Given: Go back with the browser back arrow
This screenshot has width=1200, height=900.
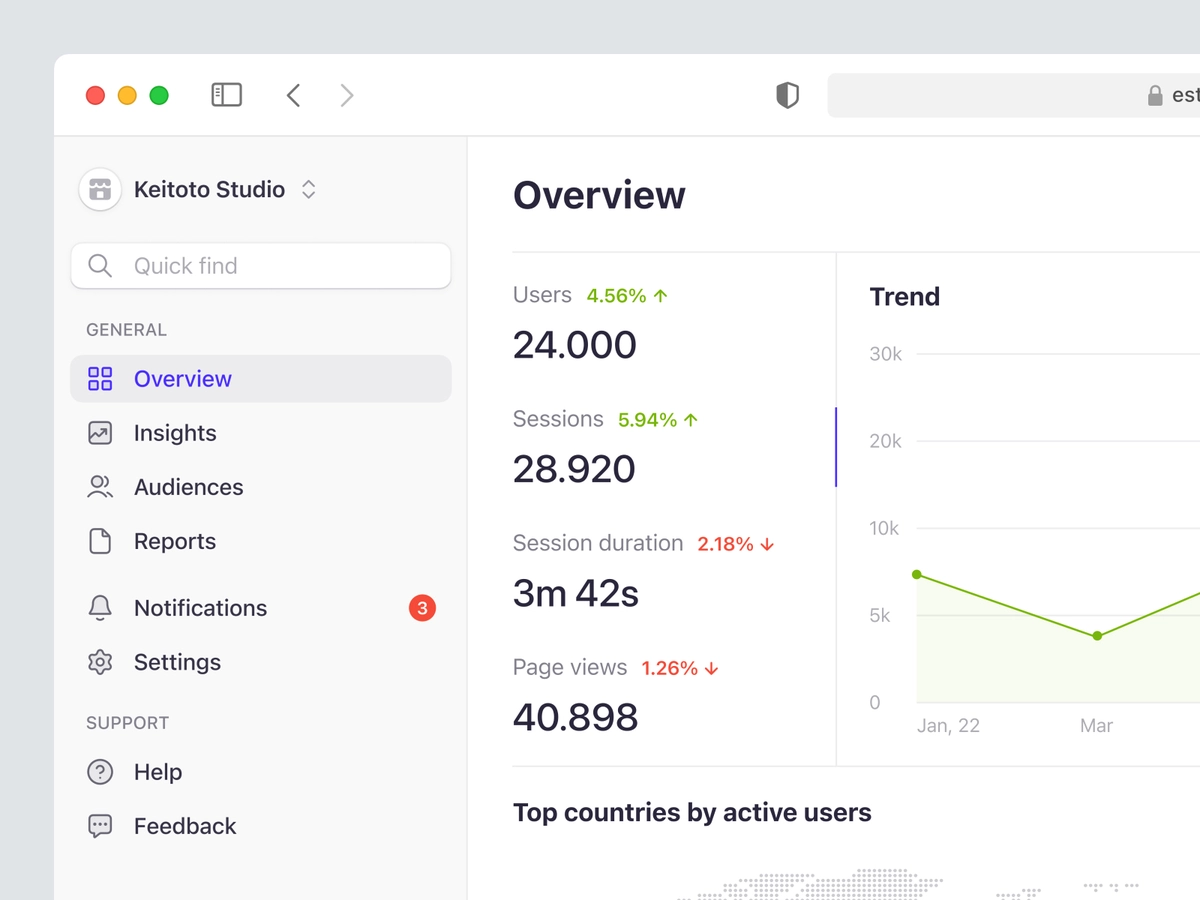Looking at the screenshot, I should pyautogui.click(x=293, y=95).
